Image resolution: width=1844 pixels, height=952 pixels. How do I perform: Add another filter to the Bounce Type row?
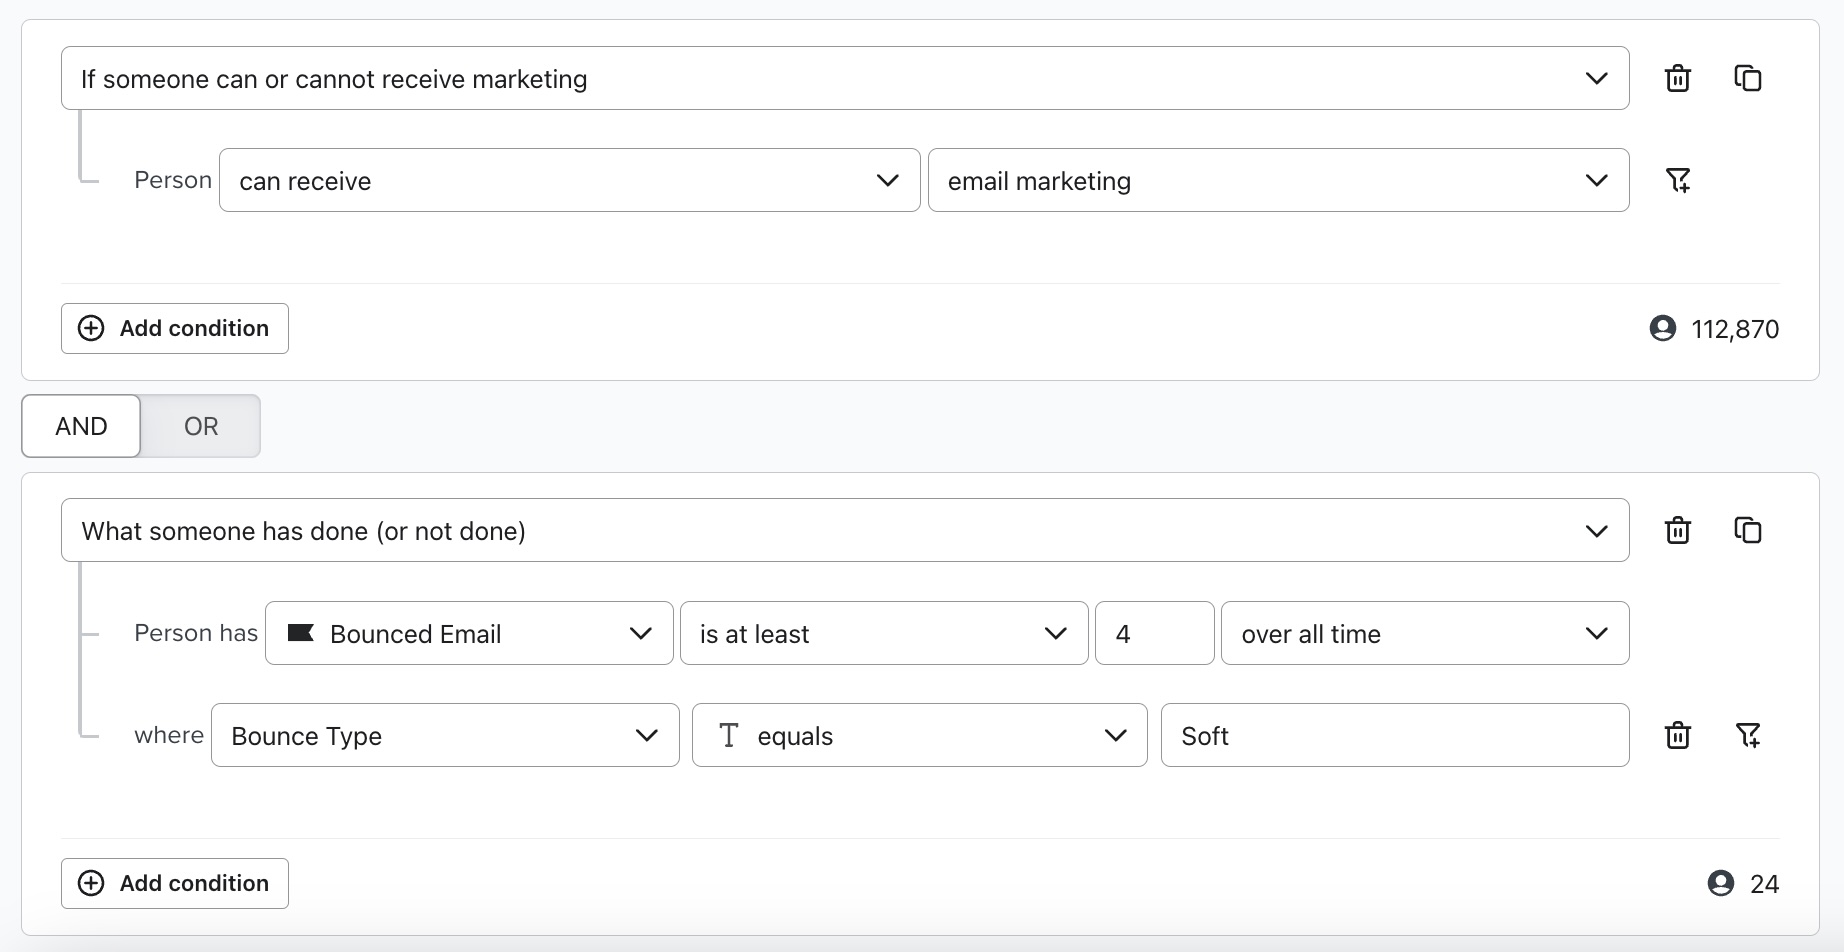point(1749,735)
